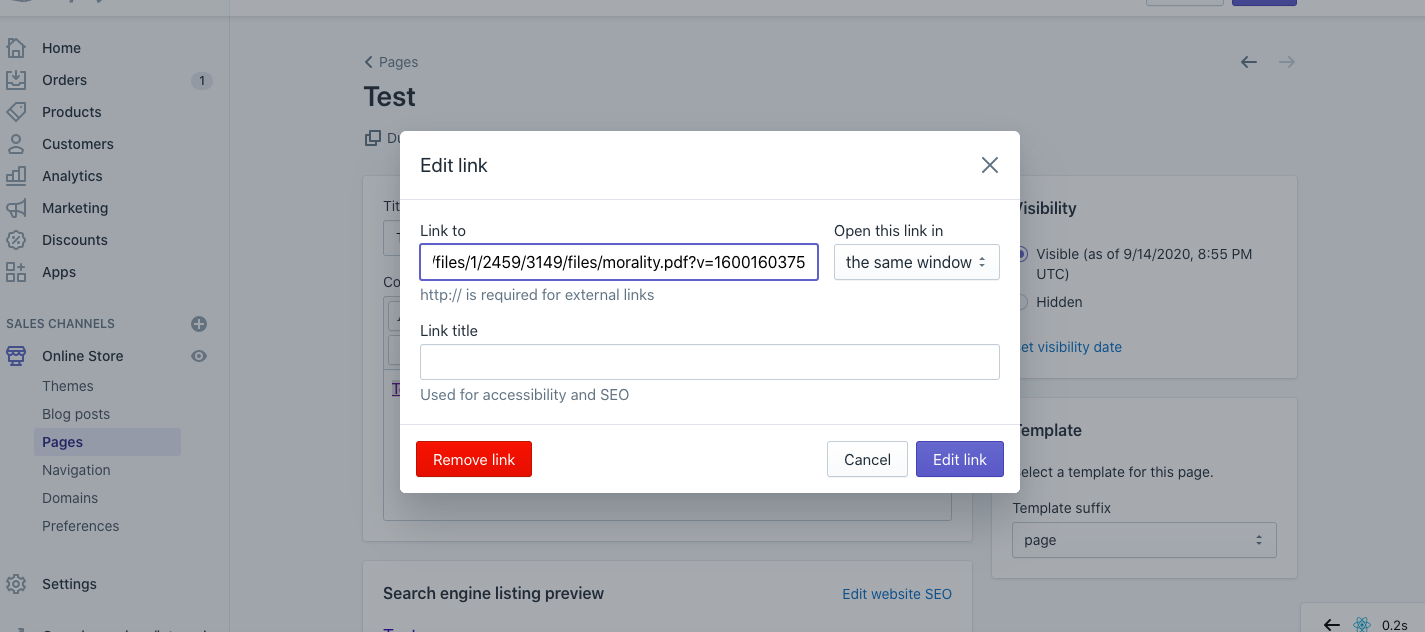The image size is (1425, 632).
Task: Open Navigation in Online Store menu
Action: pyautogui.click(x=76, y=470)
